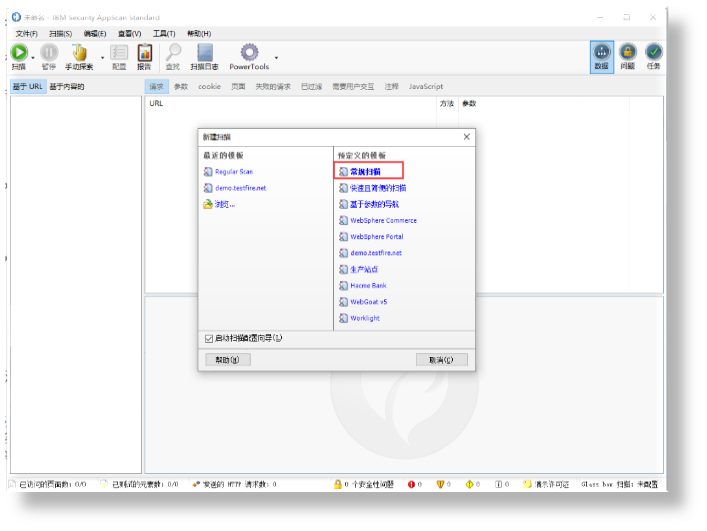The image size is (707, 531).
Task: Open the 工具(T) menu
Action: click(x=164, y=33)
